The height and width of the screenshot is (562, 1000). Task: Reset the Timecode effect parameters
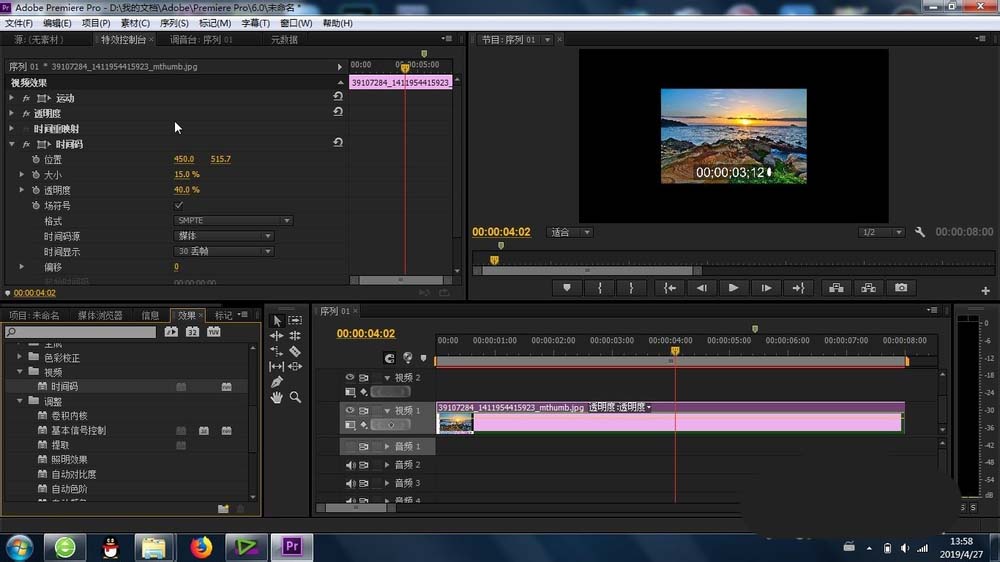pyautogui.click(x=338, y=143)
